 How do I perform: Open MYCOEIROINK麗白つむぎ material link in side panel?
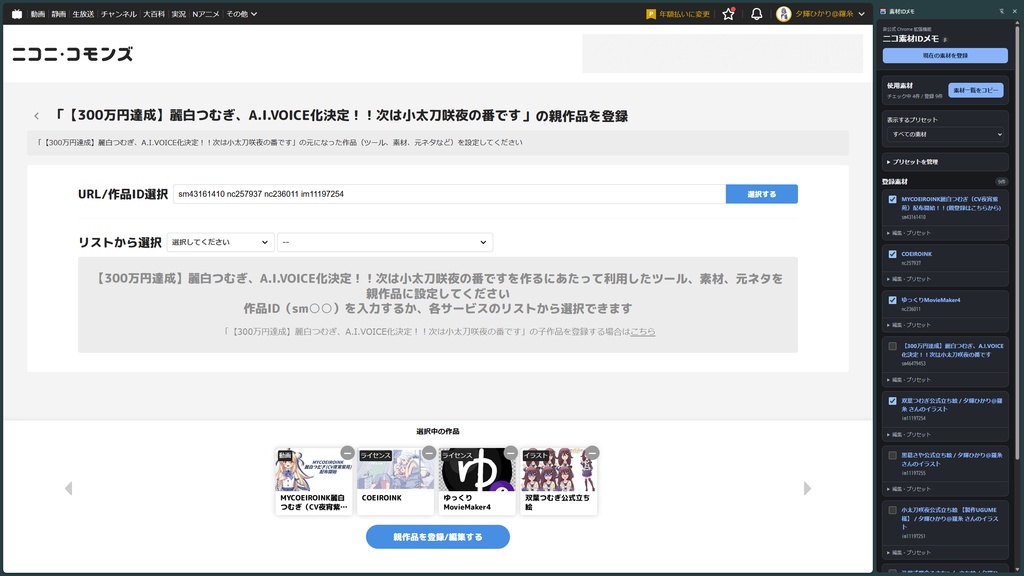(951, 204)
